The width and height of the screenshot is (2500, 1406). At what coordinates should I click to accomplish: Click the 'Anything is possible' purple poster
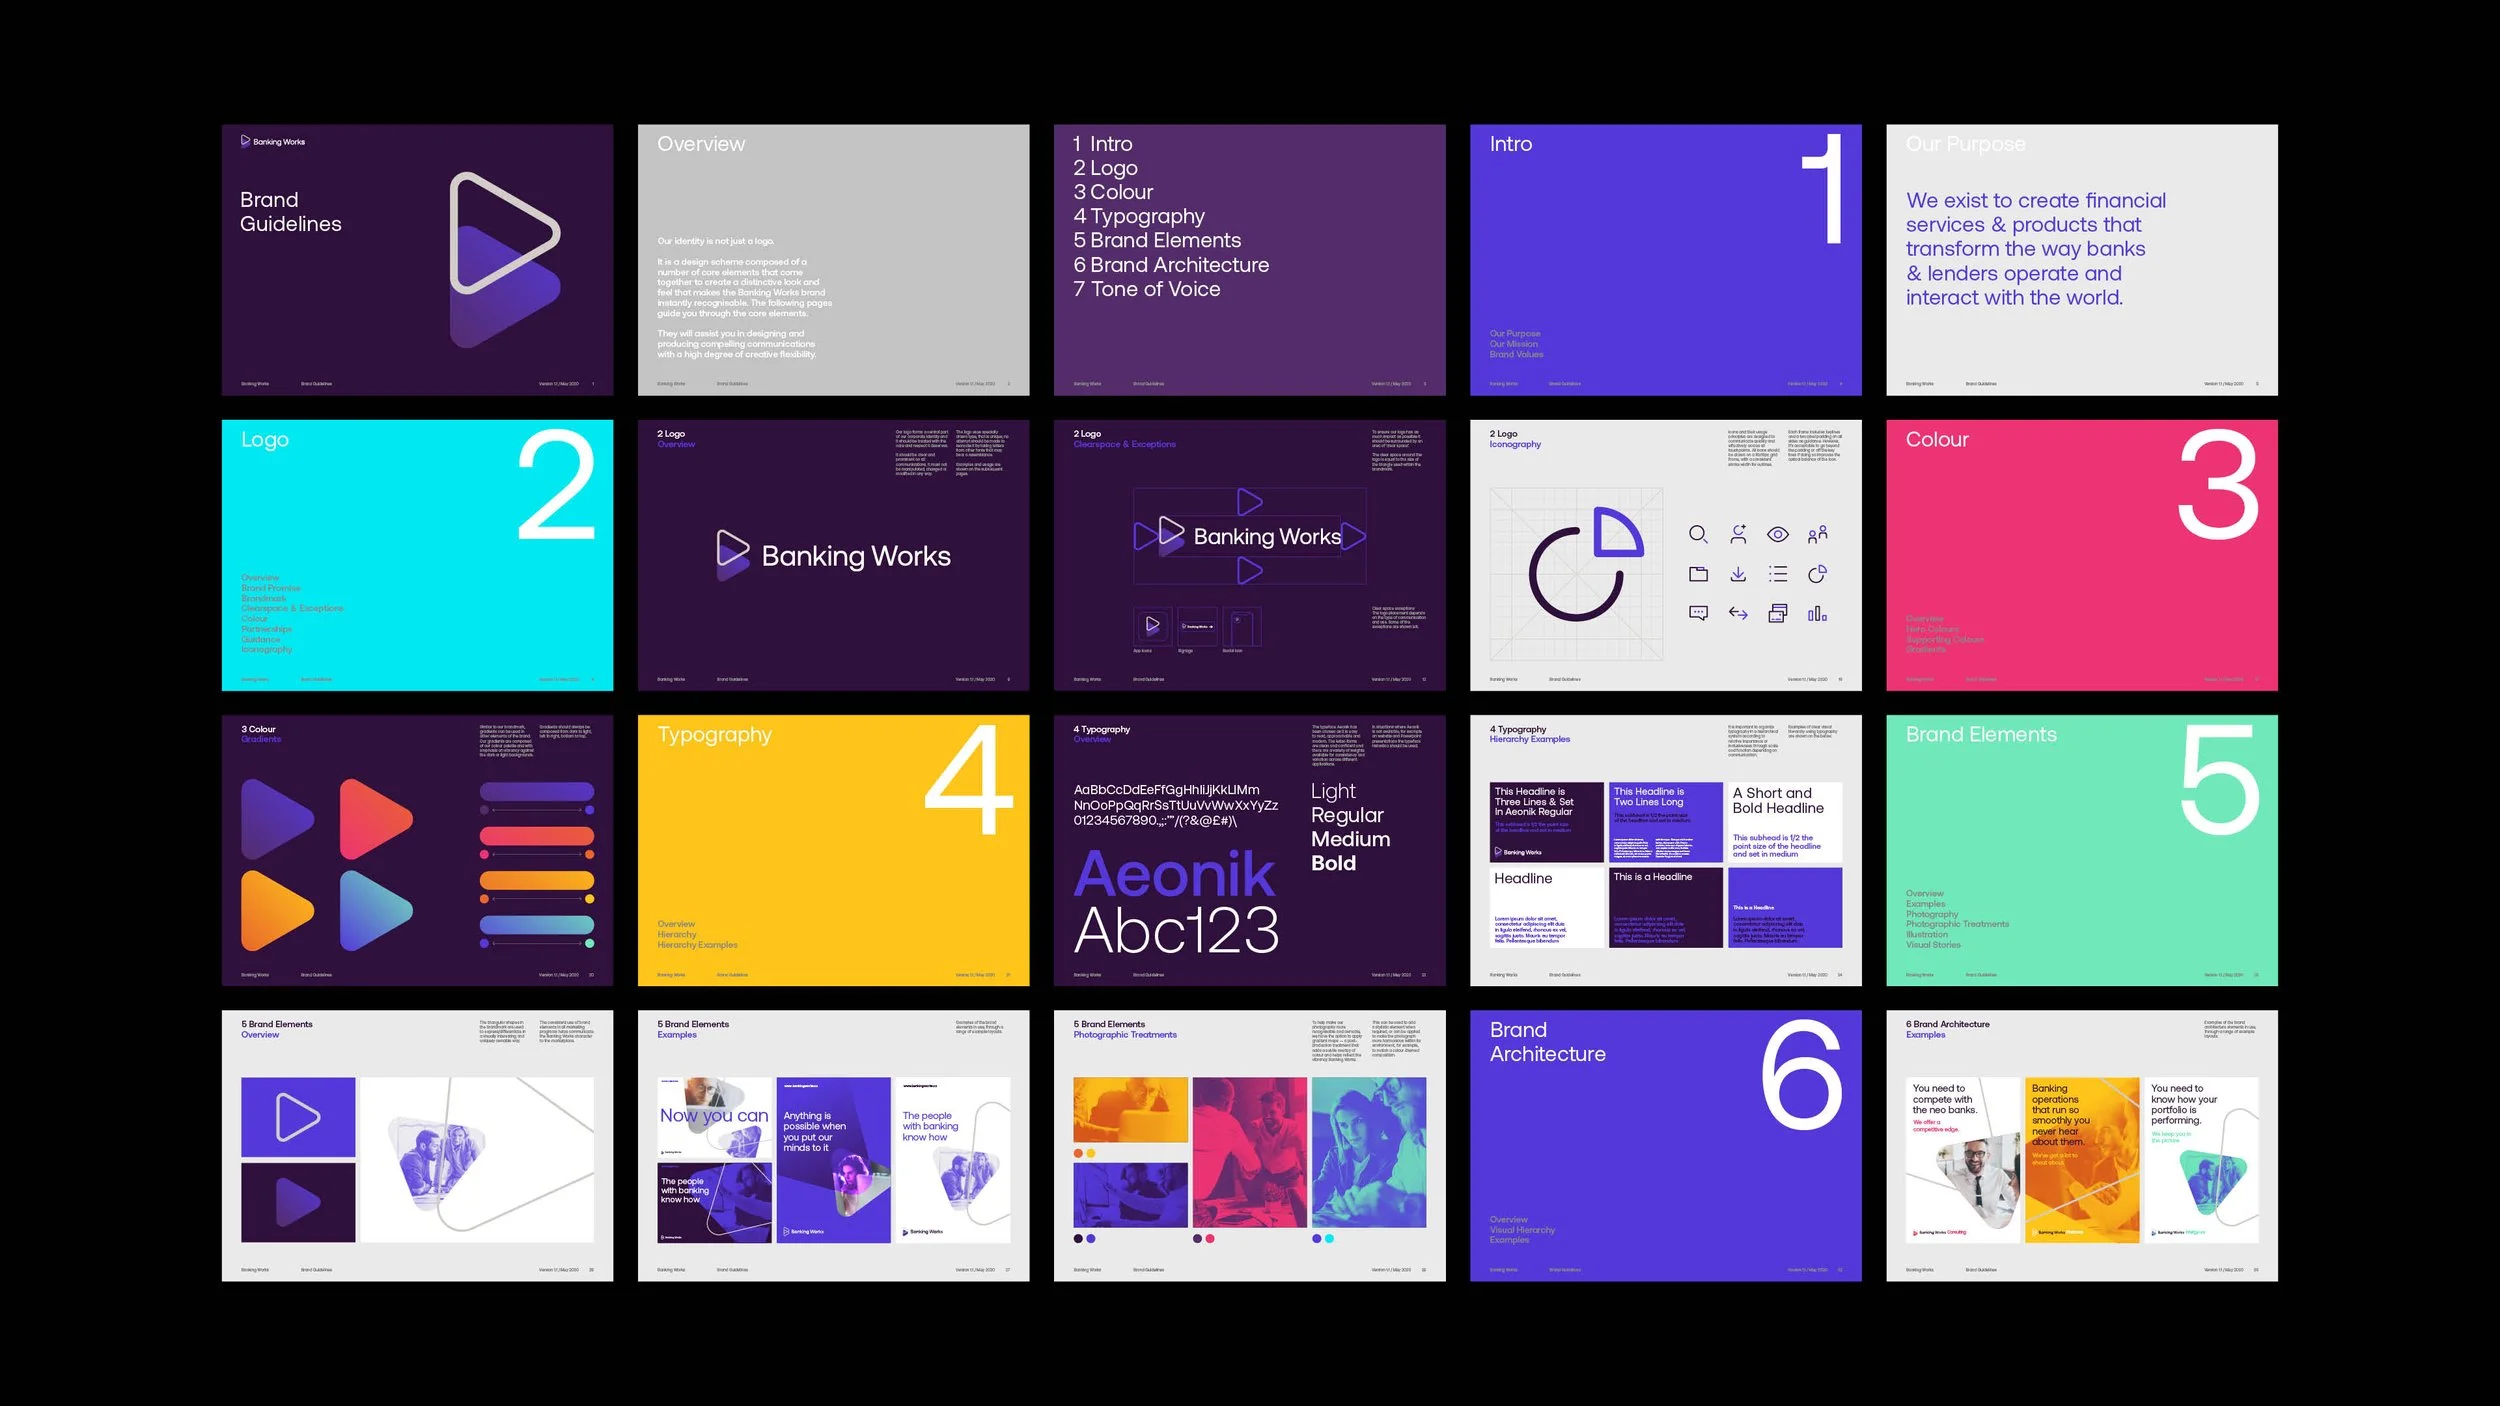click(833, 1160)
